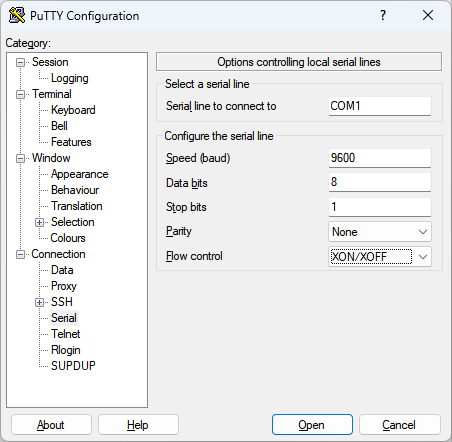Open the Proxy settings category
Viewport: 452px width, 442px height.
(64, 286)
